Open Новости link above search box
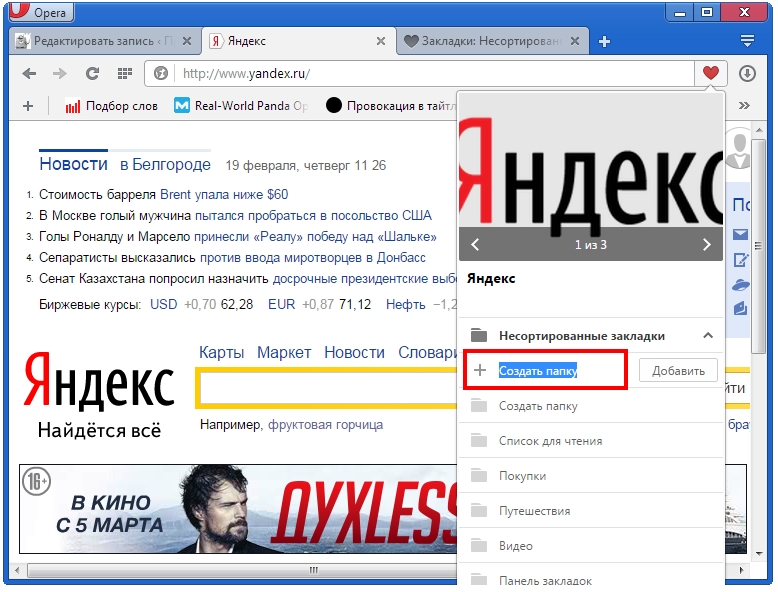The image size is (778, 592). click(354, 352)
